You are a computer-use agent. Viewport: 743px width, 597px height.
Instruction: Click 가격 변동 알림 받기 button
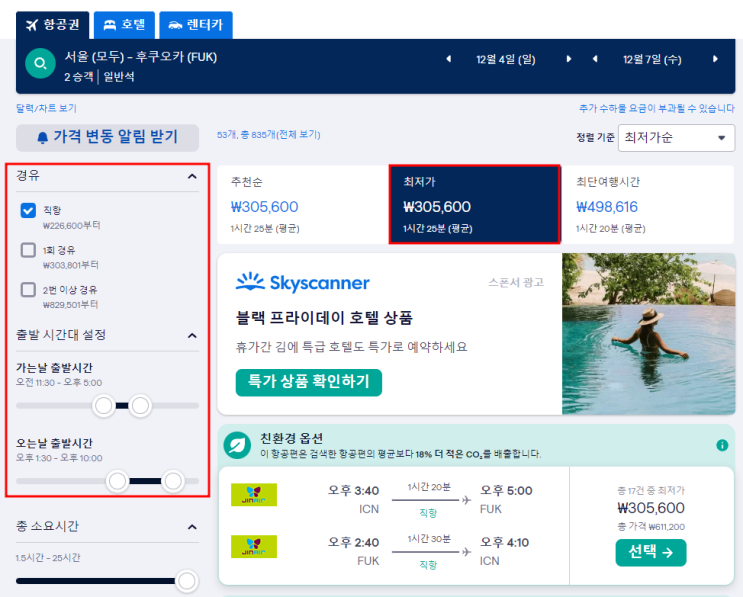point(108,137)
